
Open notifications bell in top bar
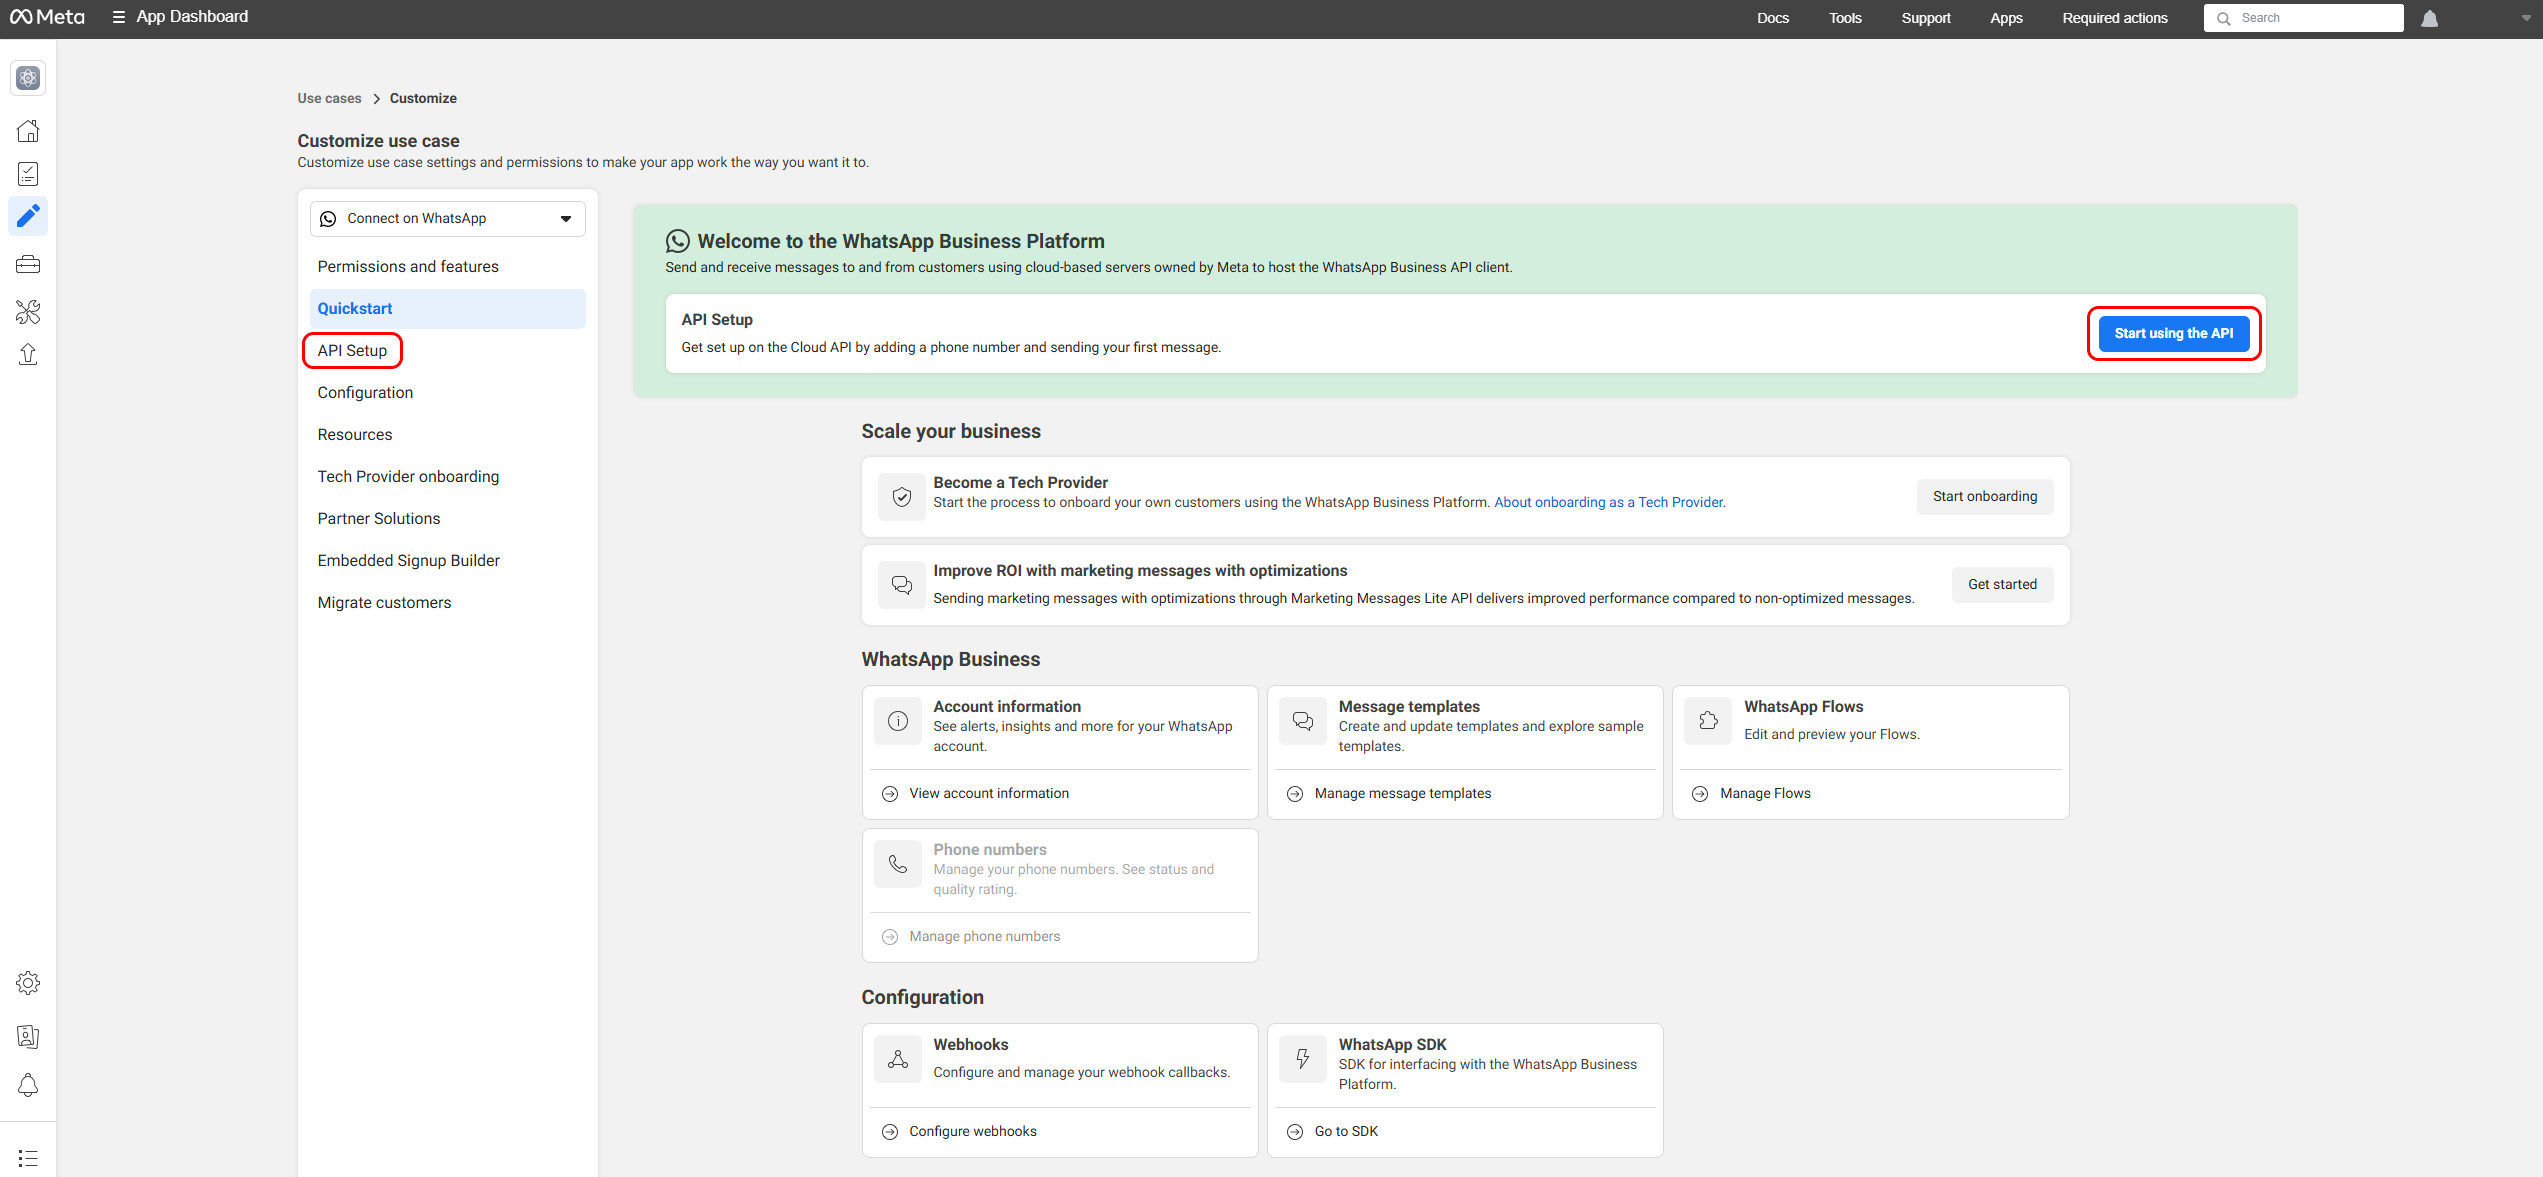pos(2429,18)
